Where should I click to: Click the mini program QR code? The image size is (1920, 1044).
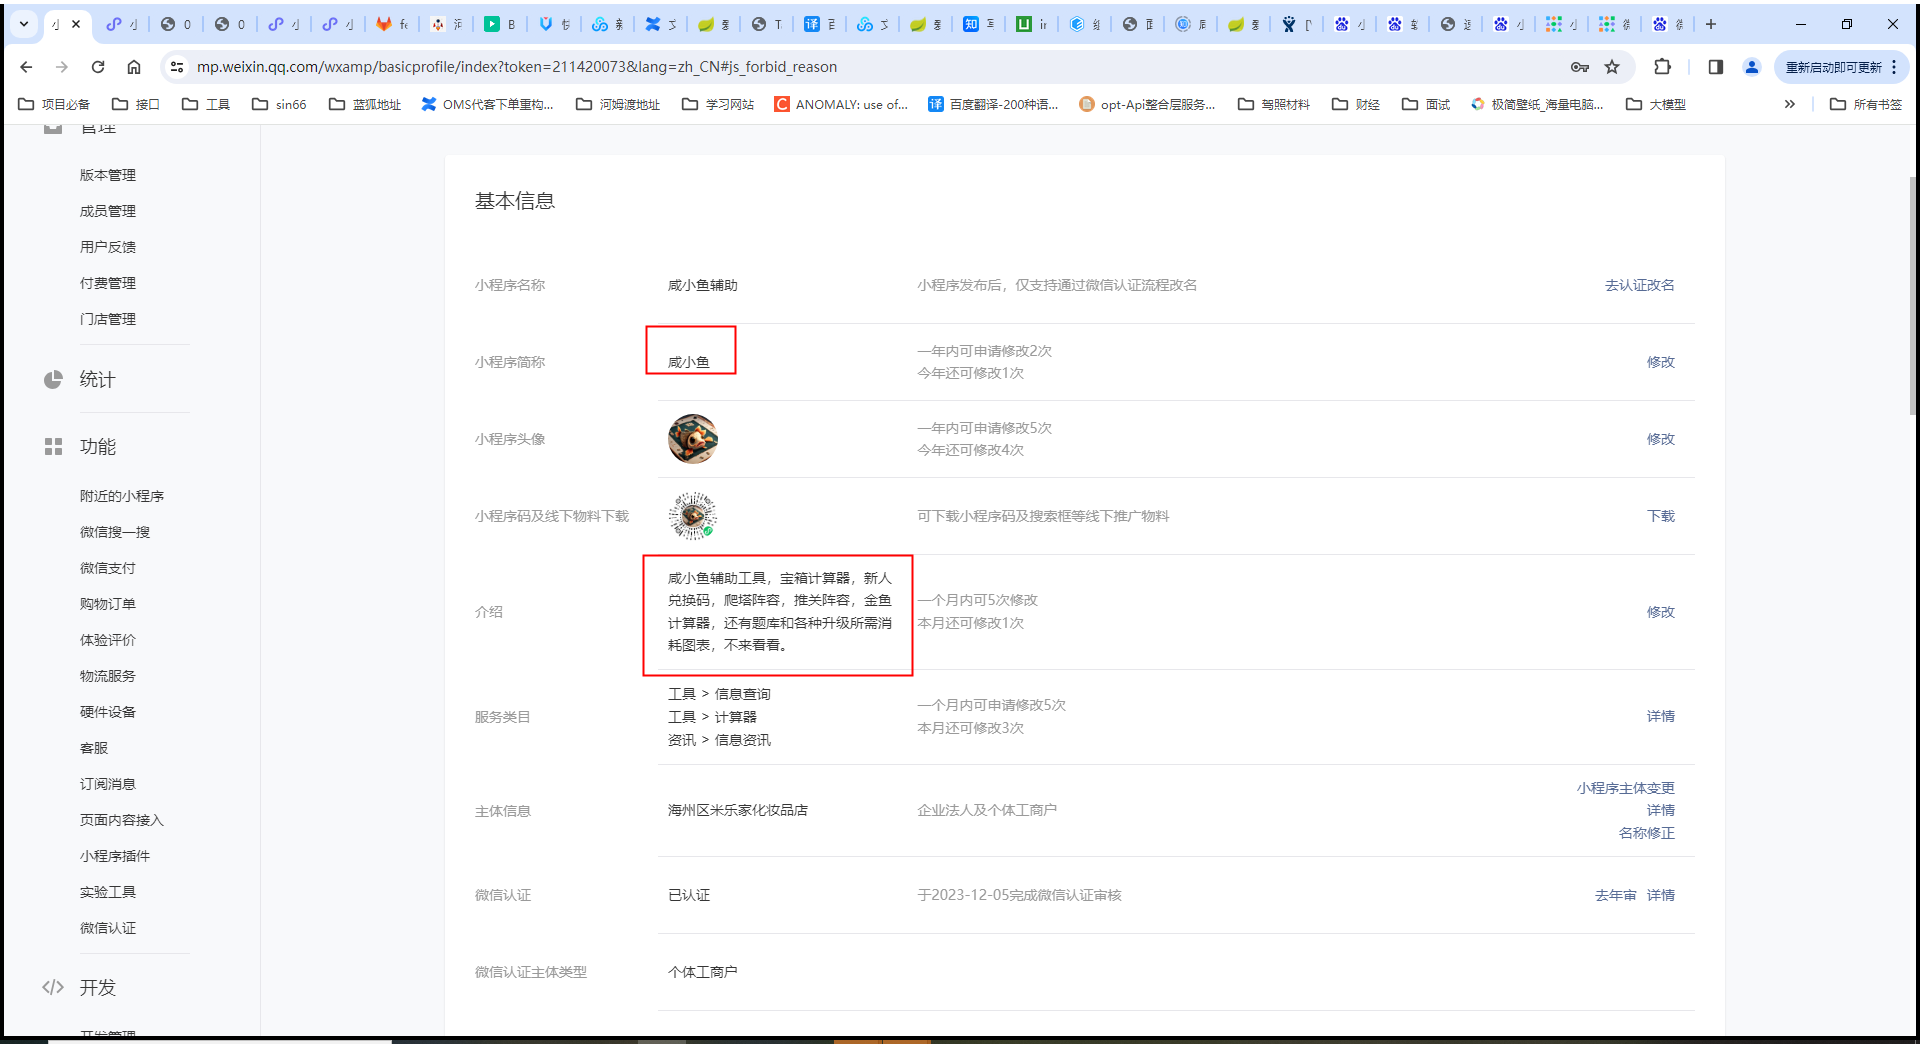[x=693, y=516]
